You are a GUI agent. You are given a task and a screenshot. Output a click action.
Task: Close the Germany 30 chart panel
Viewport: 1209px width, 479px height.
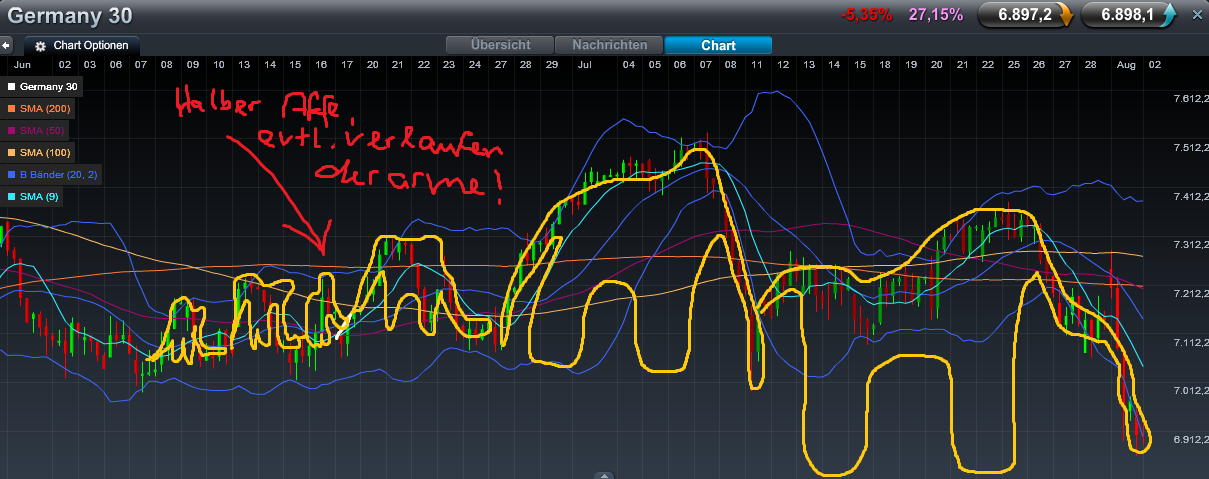(x=1197, y=15)
